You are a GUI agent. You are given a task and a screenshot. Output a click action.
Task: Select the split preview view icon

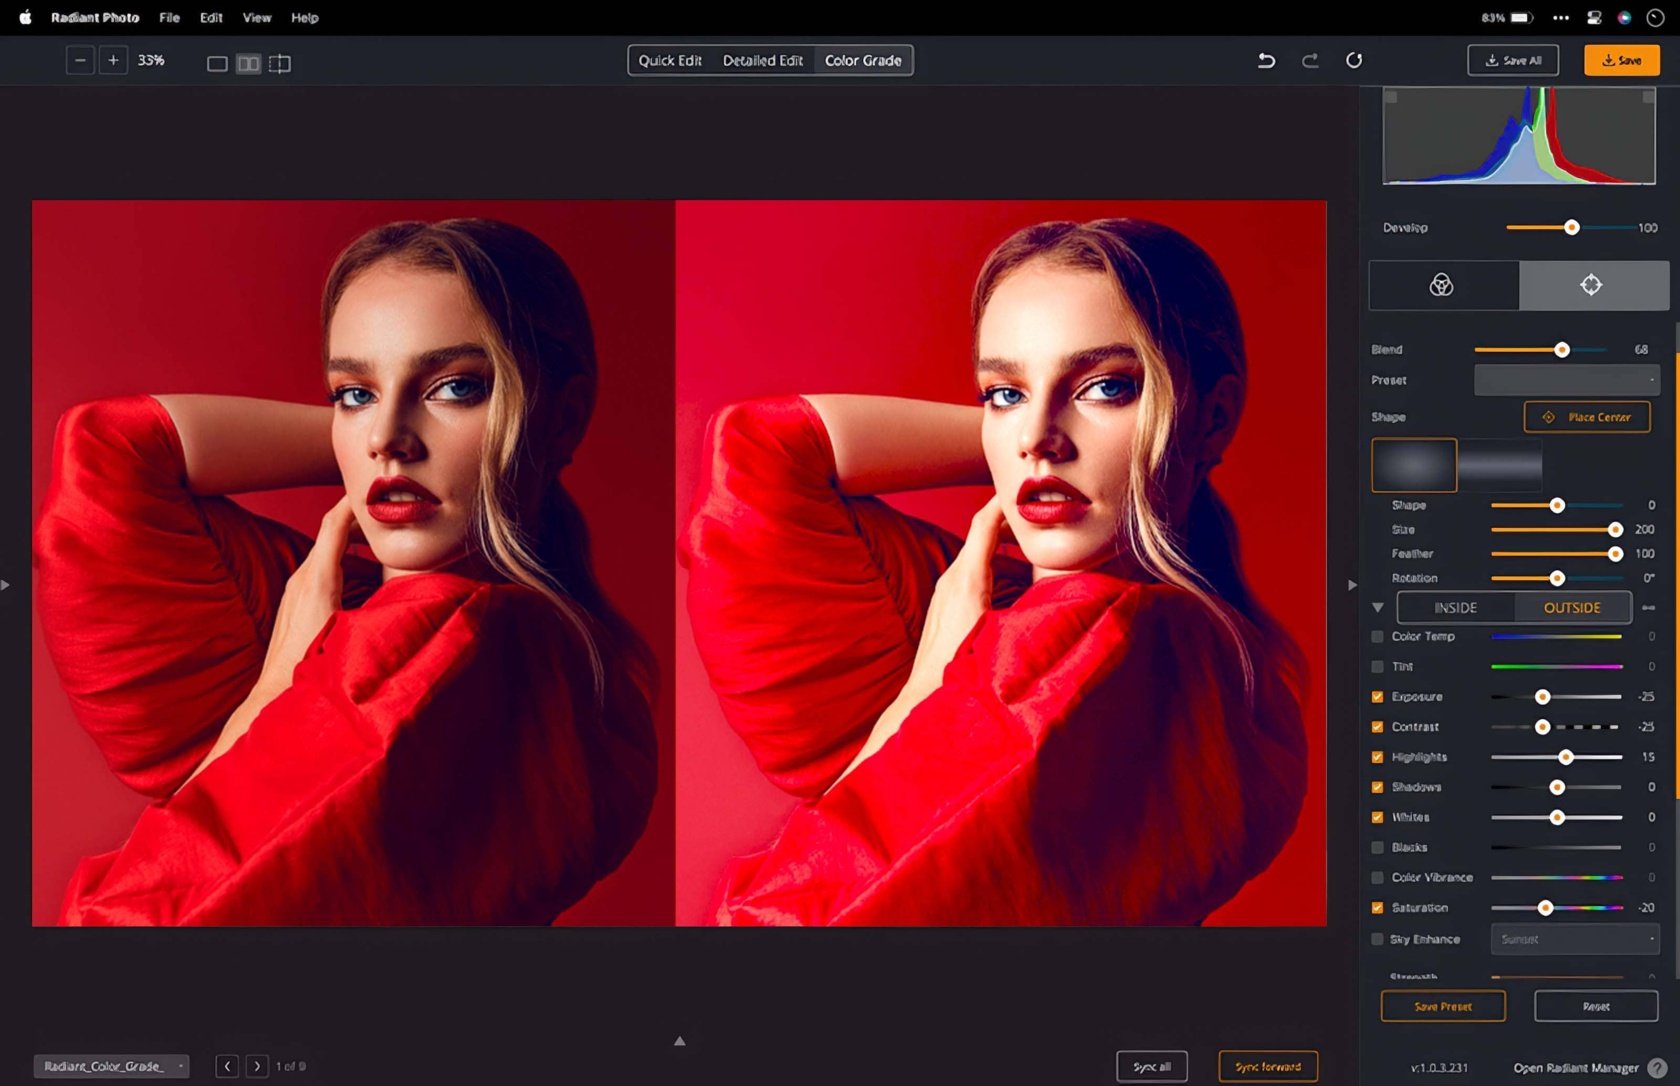click(280, 63)
